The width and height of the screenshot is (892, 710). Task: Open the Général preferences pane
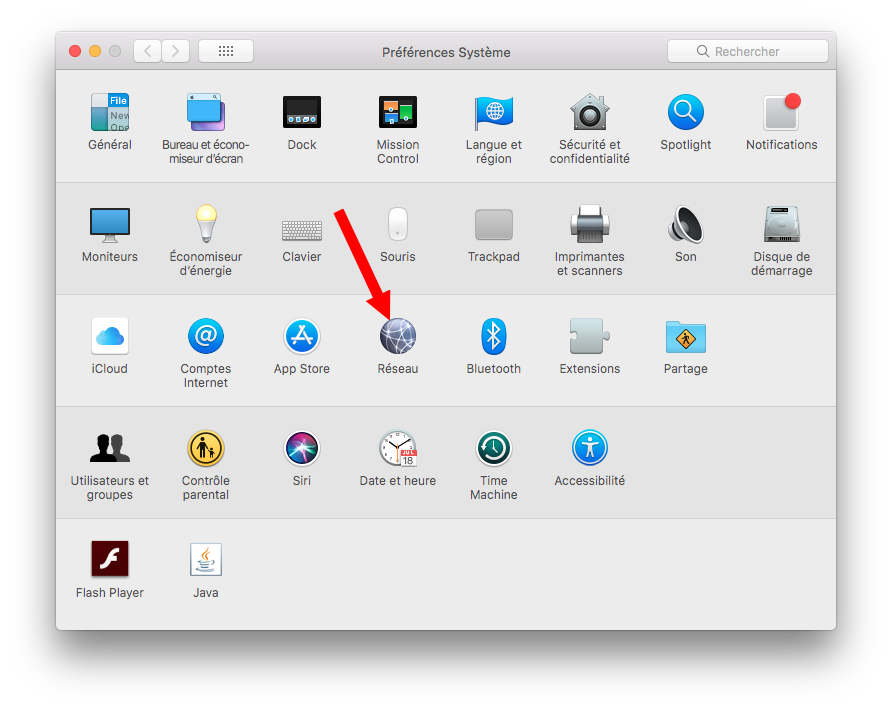pos(110,112)
